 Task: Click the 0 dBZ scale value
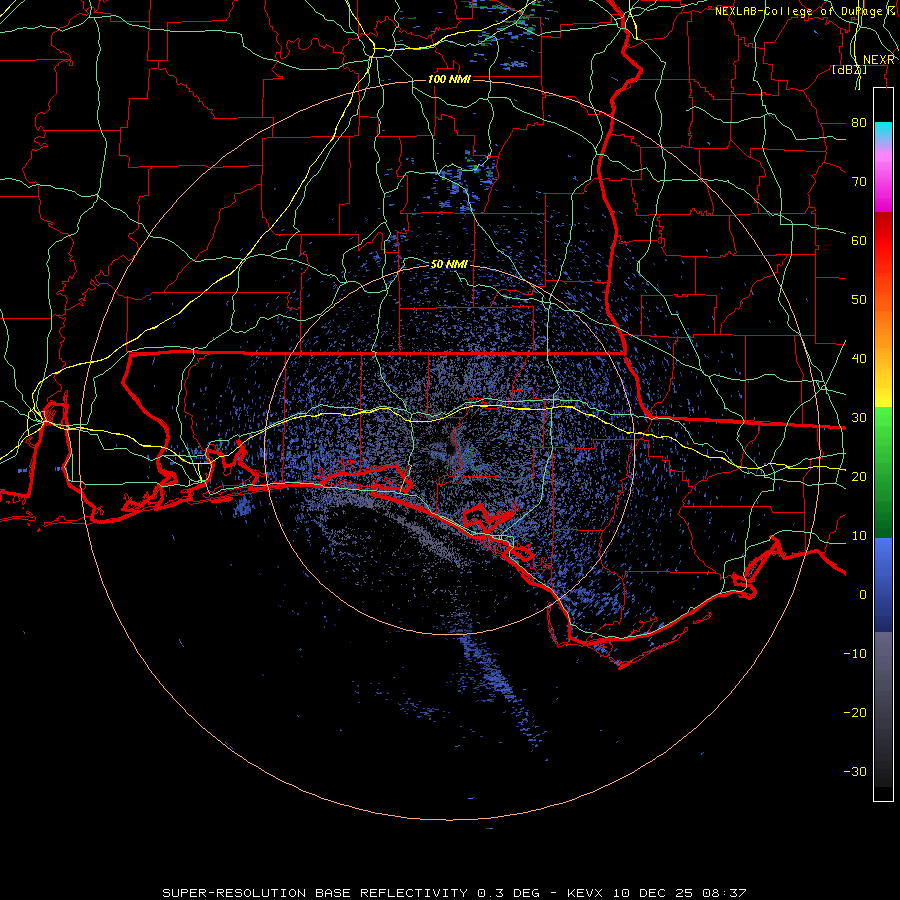pyautogui.click(x=863, y=595)
